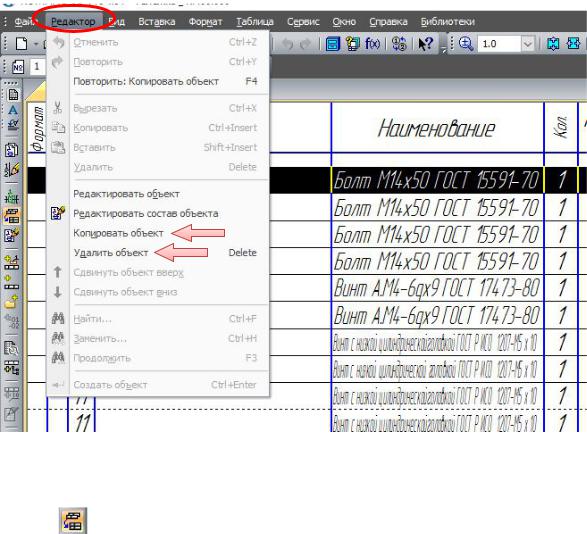Open the Таблица menu
587x534 pixels.
tap(255, 22)
